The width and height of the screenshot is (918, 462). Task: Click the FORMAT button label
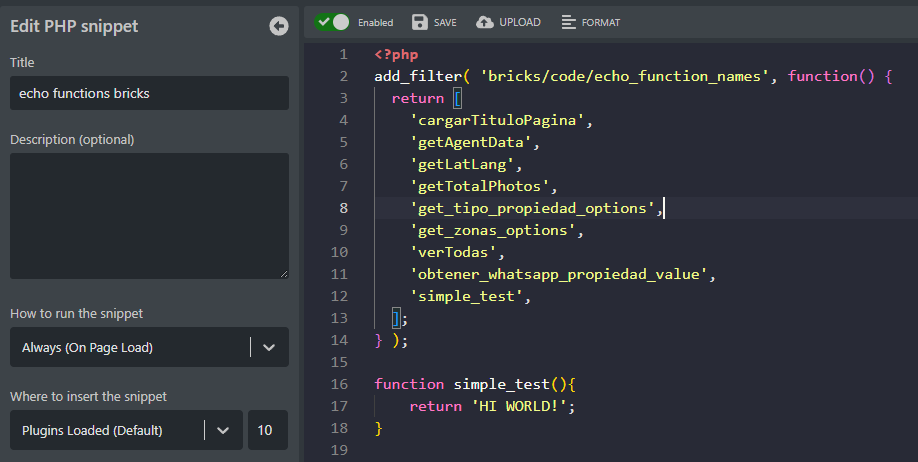(x=601, y=23)
